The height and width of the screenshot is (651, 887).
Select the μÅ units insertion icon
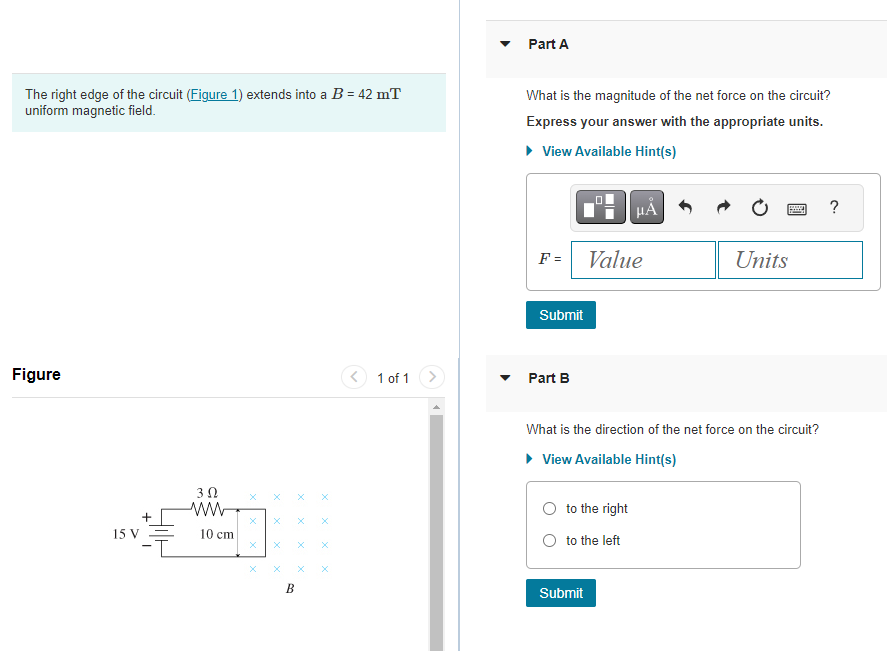click(644, 207)
